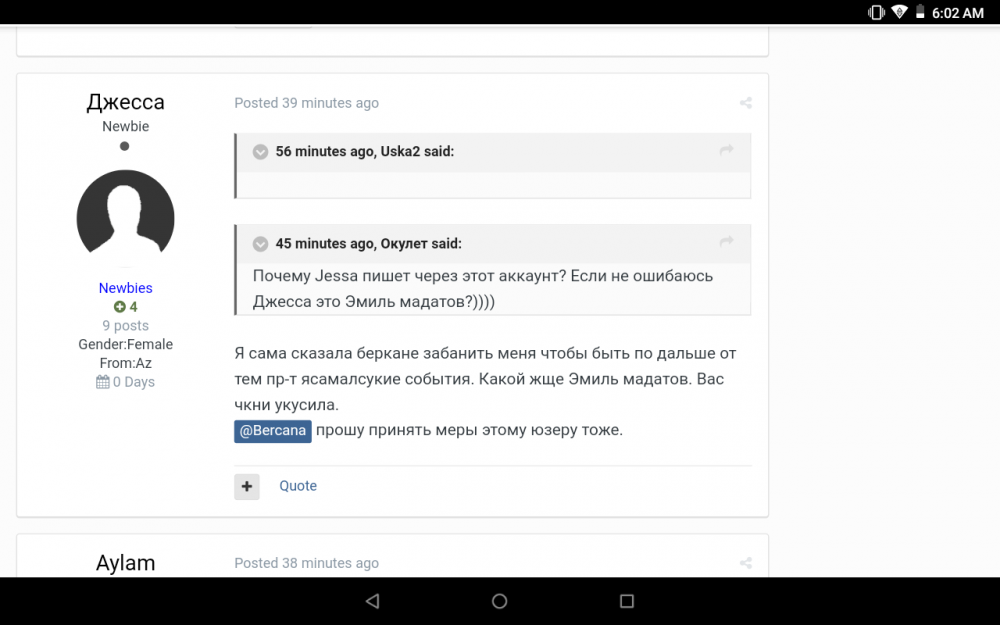Share Aylam's post using its share icon
Screen dimensions: 1000x625
[x=745, y=563]
